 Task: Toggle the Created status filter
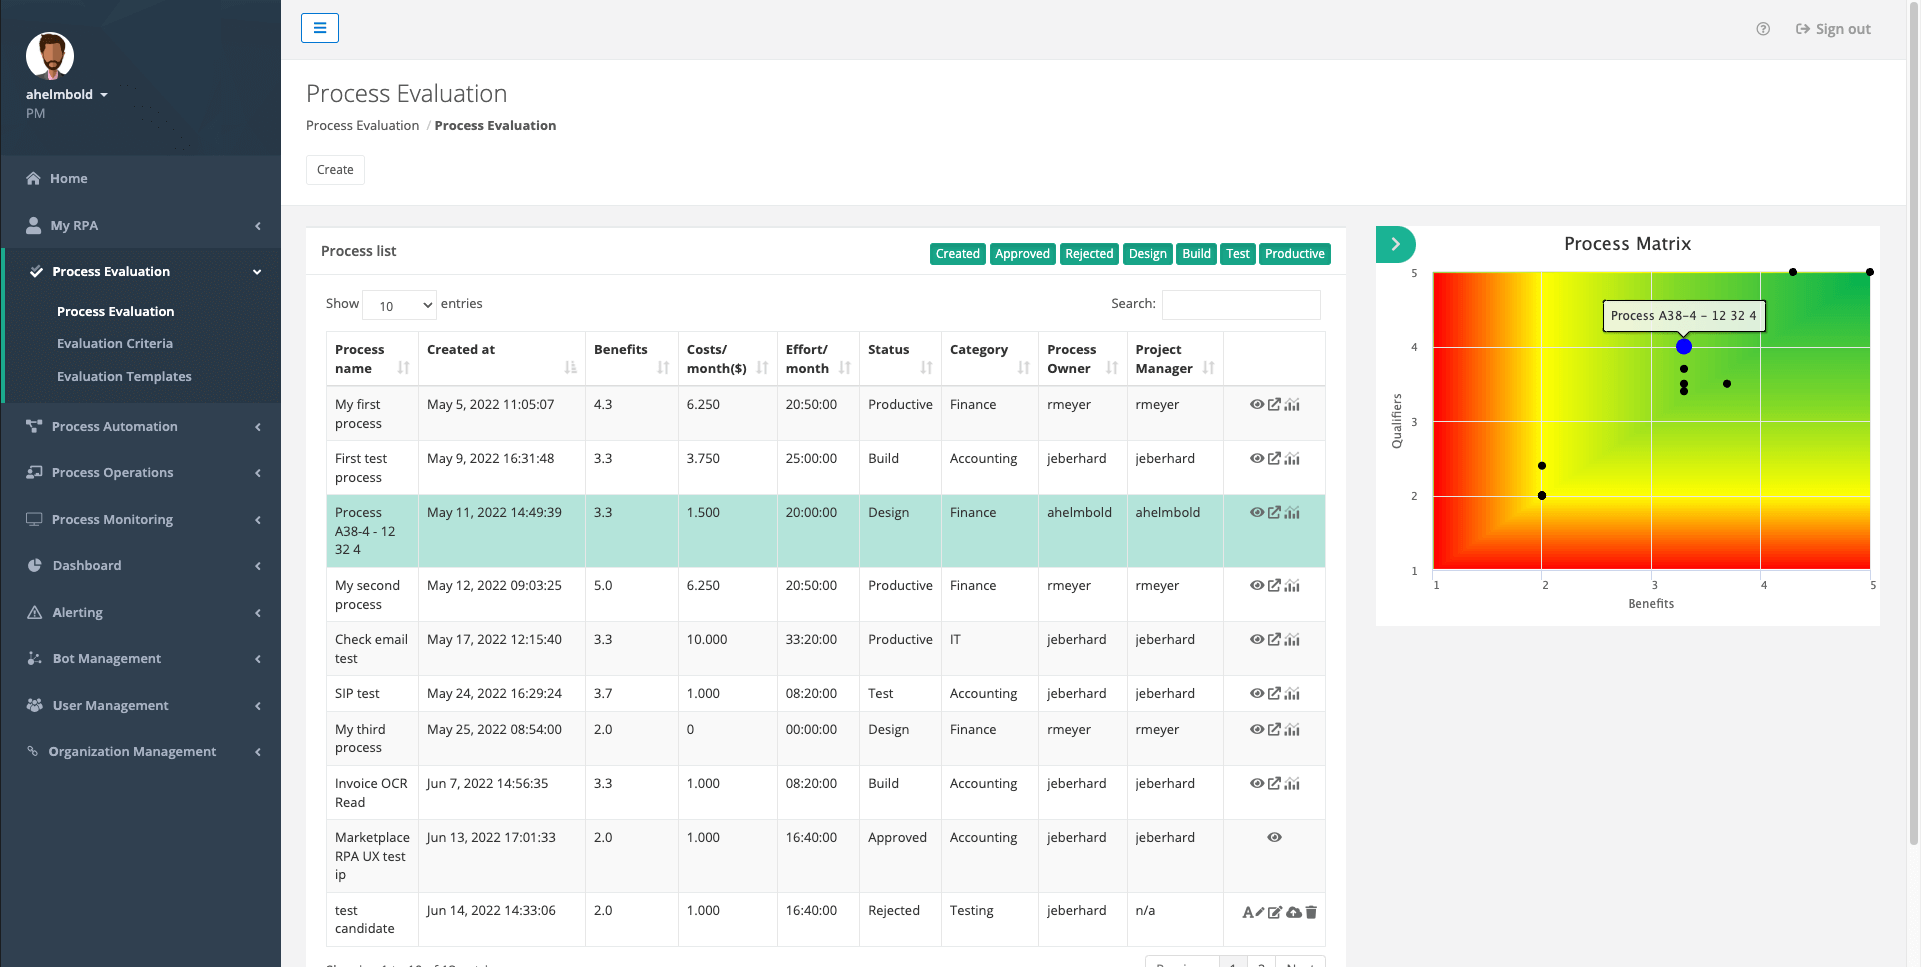coord(957,254)
